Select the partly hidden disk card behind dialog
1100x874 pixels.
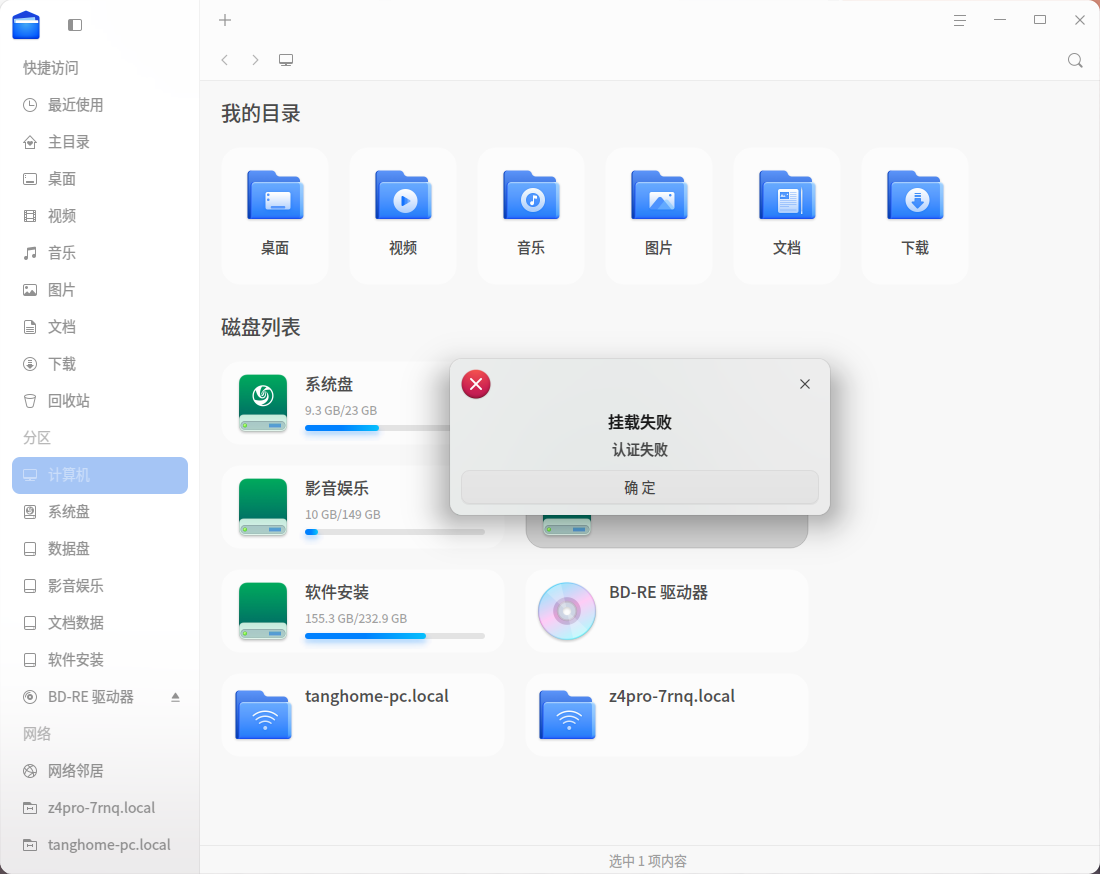pyautogui.click(x=666, y=531)
